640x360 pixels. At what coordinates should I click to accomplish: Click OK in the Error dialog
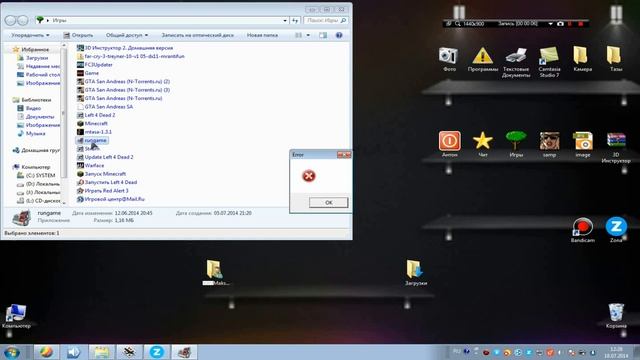328,202
